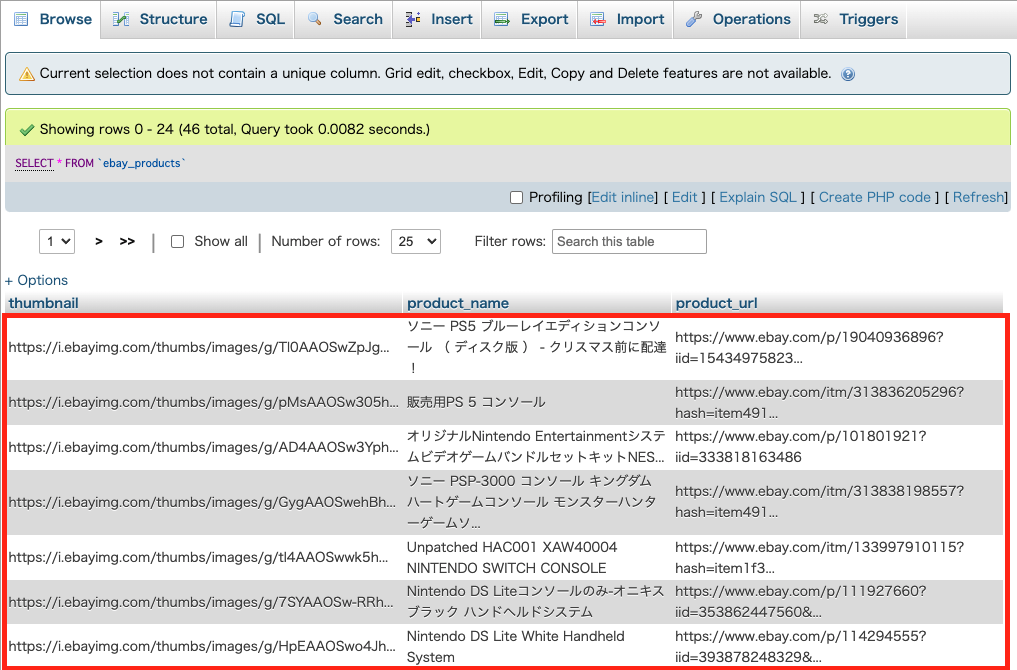Select the thumbnail cell ending 'TI0AAOSwZpJg...'

204,348
